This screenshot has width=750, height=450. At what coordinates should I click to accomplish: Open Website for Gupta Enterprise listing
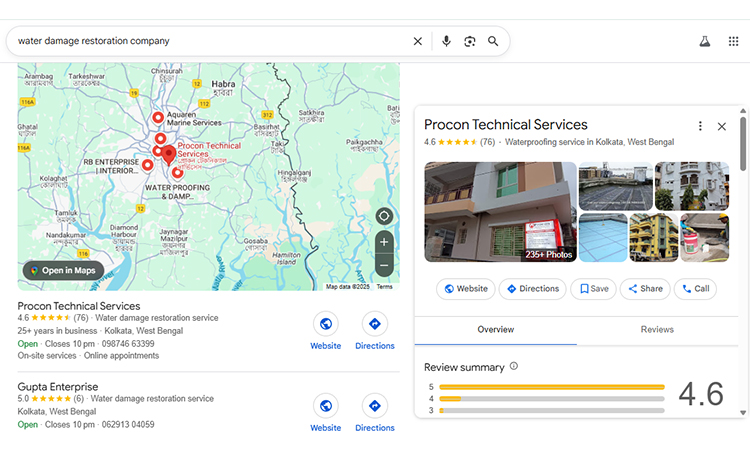click(x=326, y=413)
